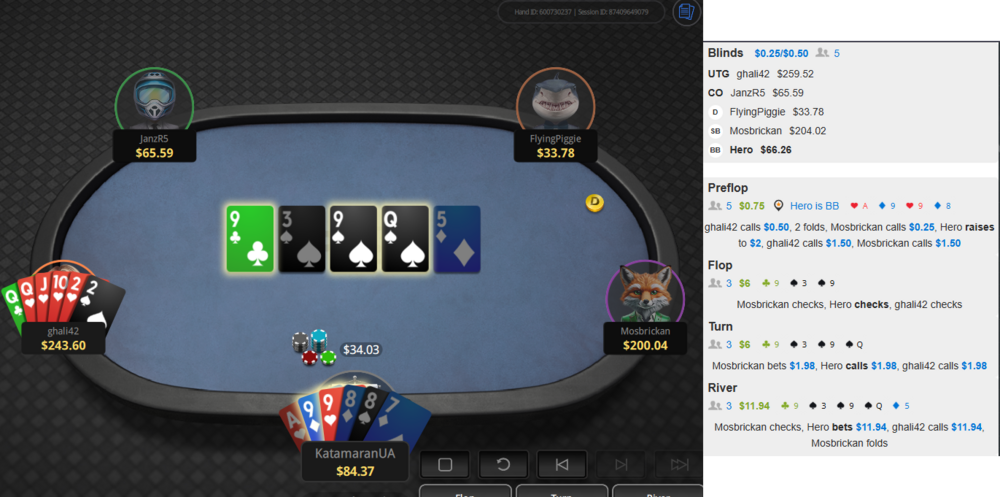The image size is (1000, 497).
Task: Select the green 9 of clubs board card
Action: click(250, 239)
